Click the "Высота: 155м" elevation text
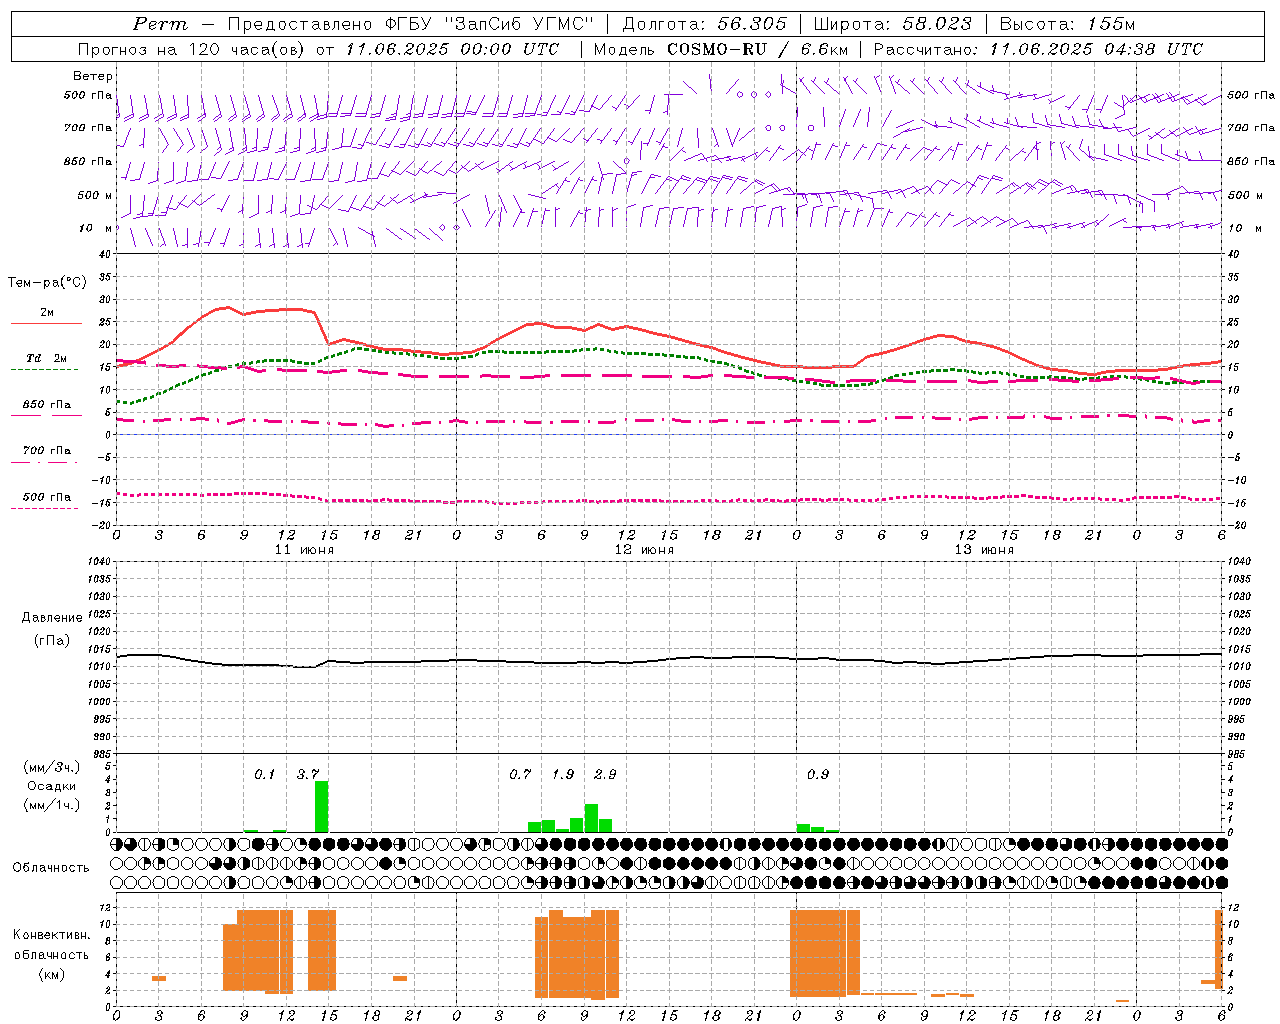Screen dimensions: 1280x1024 tap(1067, 24)
